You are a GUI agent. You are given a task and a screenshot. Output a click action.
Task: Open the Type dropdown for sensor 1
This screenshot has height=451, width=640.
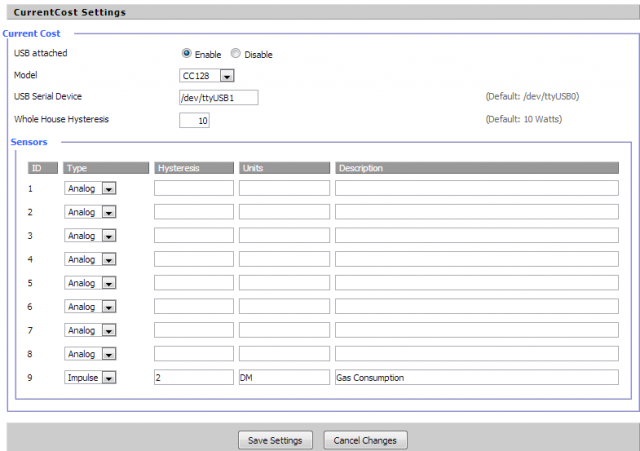(90, 188)
